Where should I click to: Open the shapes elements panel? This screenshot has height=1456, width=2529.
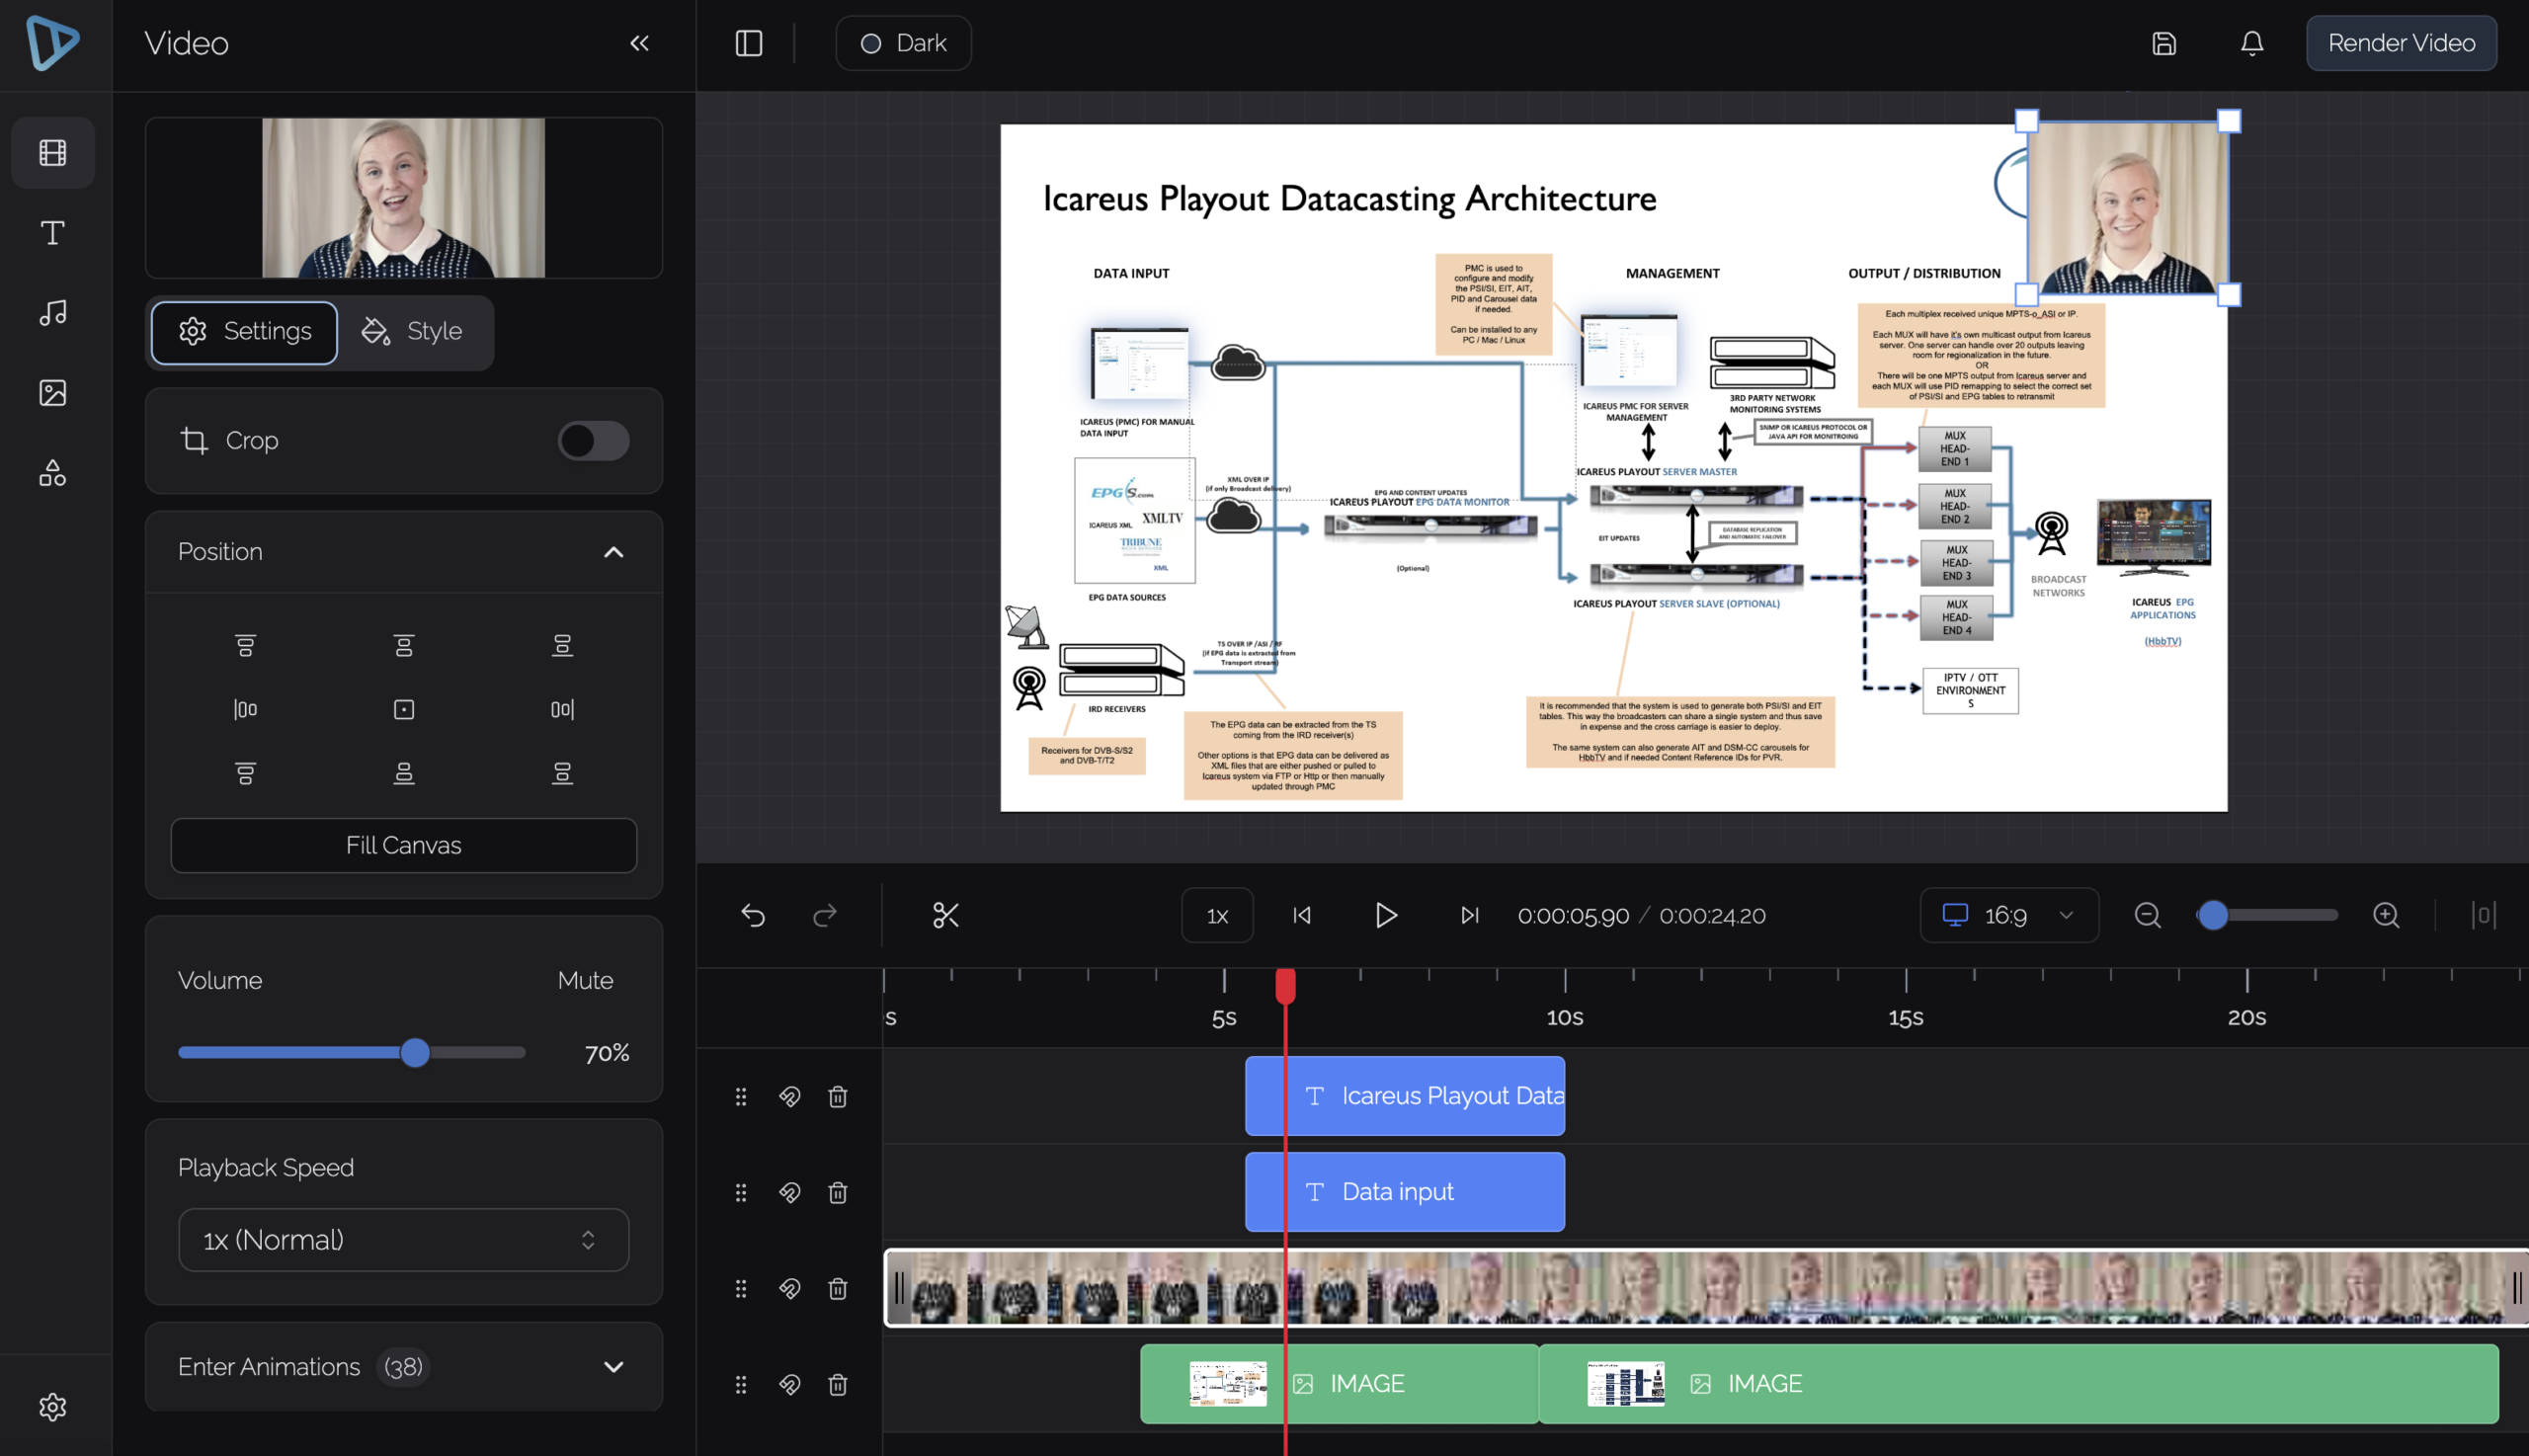(x=53, y=472)
